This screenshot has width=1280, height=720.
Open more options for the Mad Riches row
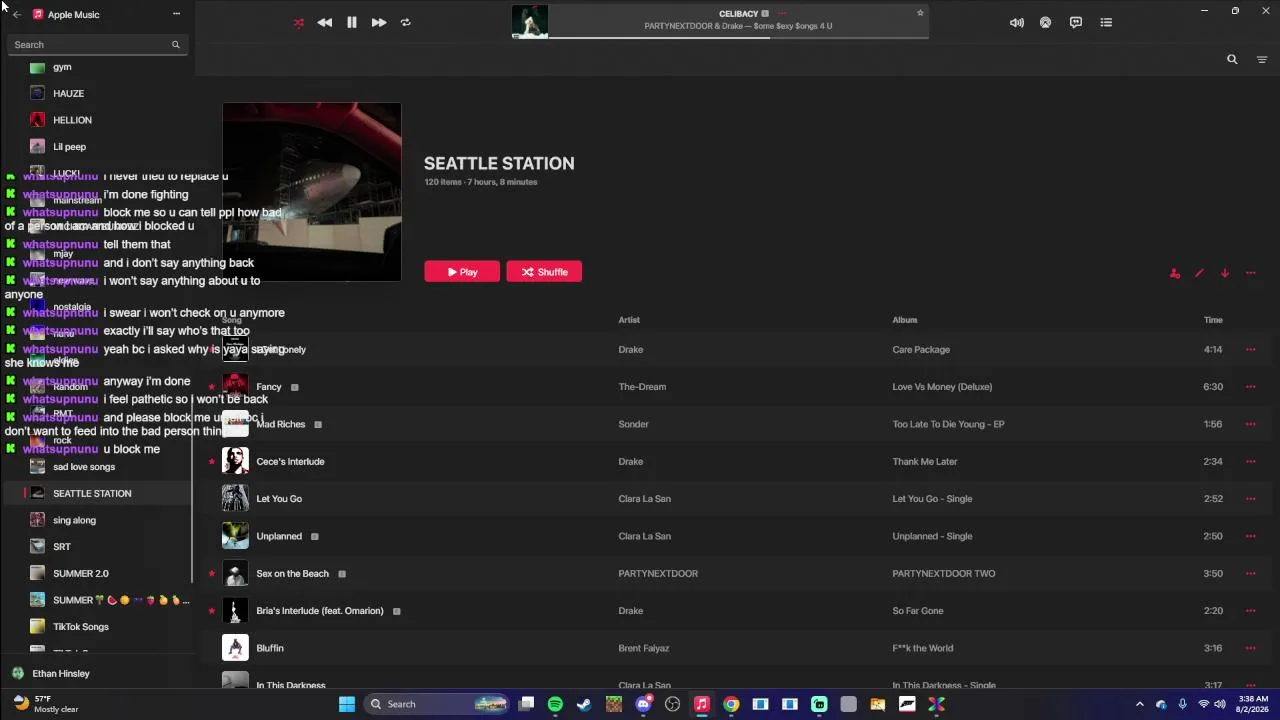point(1250,424)
